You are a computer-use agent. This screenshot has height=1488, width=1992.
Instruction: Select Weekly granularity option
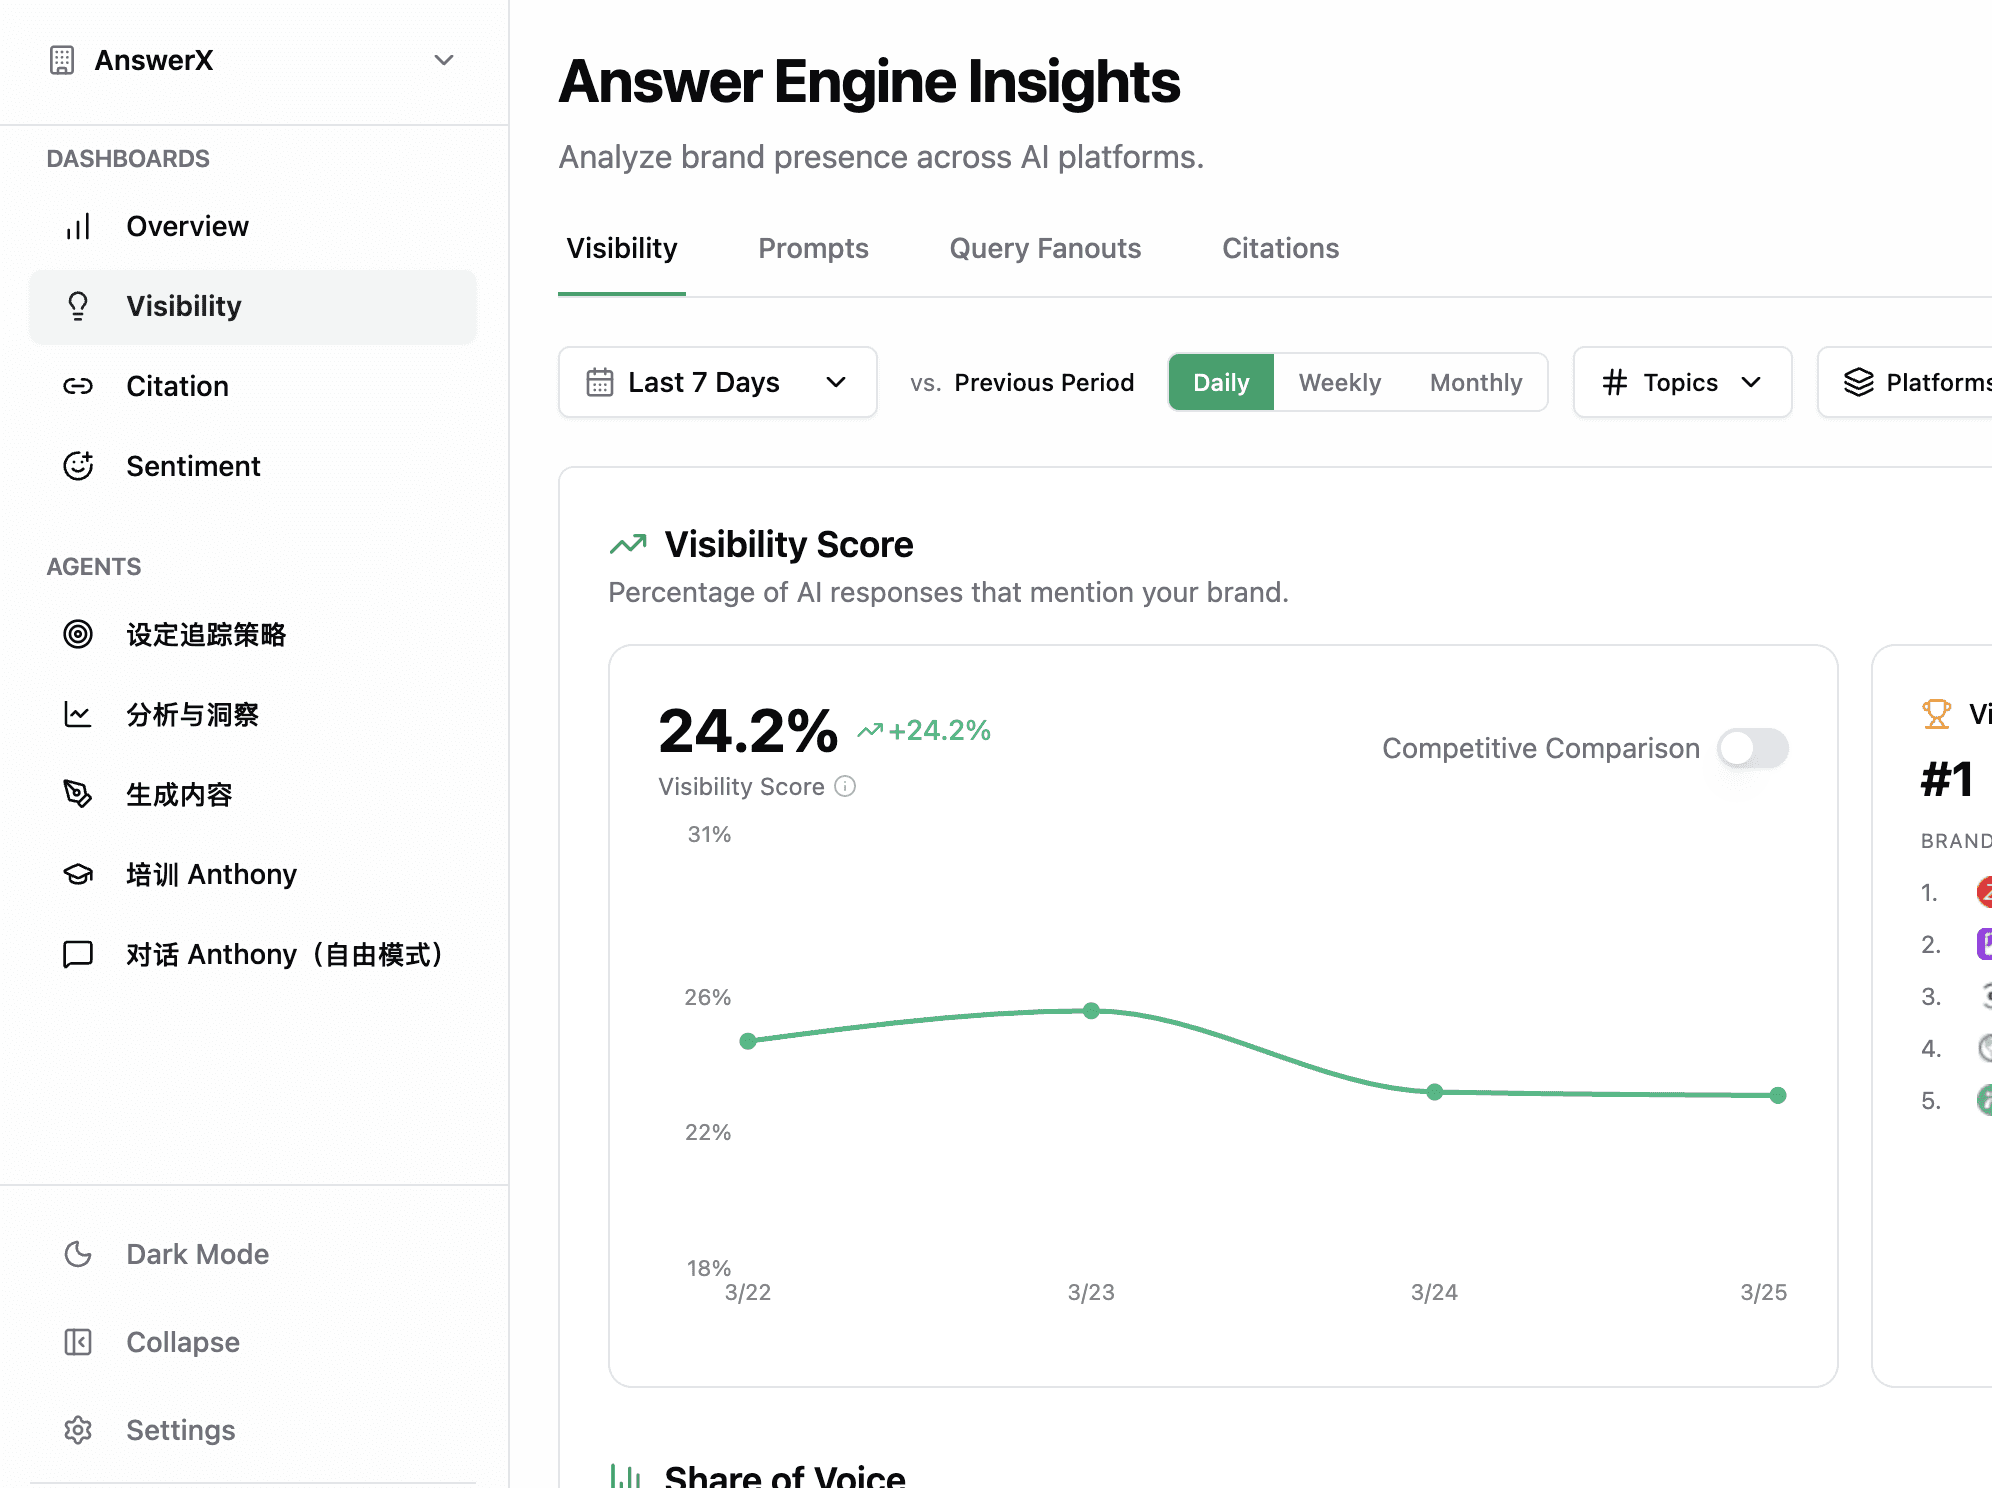1339,382
